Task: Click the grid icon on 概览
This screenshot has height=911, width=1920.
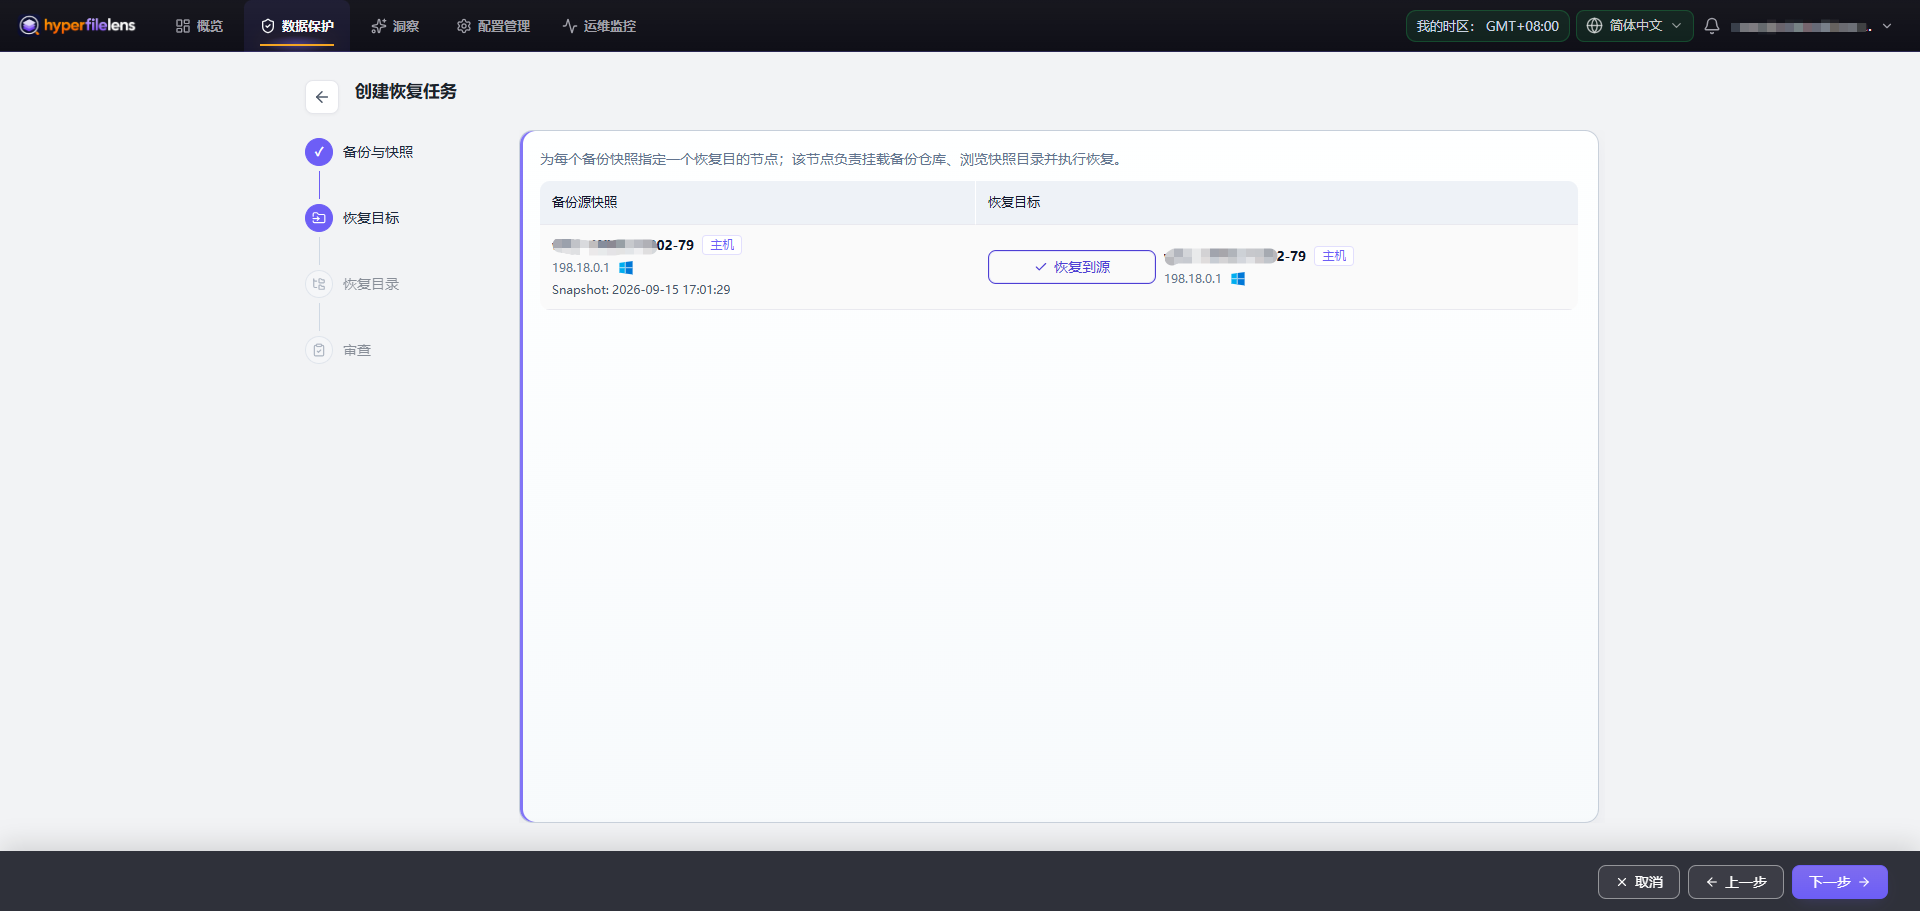Action: click(x=183, y=26)
